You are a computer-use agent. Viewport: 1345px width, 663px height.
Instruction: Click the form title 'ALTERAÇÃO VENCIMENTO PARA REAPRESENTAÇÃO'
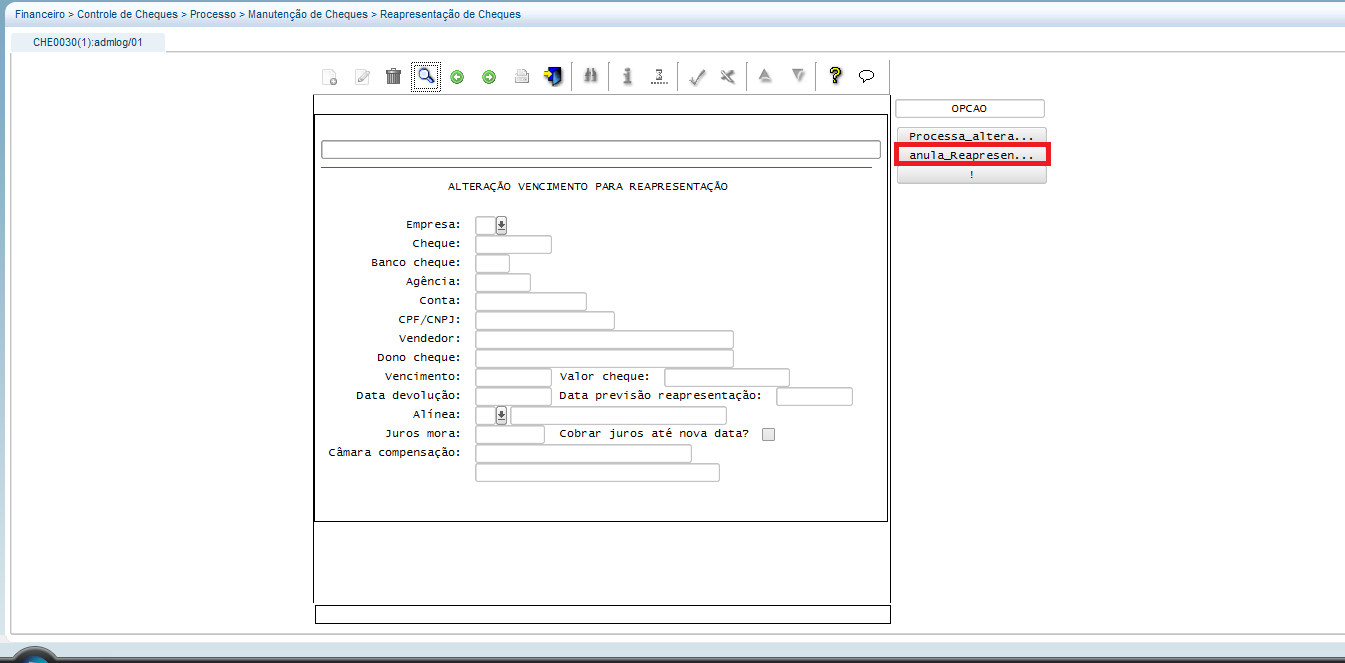(588, 186)
